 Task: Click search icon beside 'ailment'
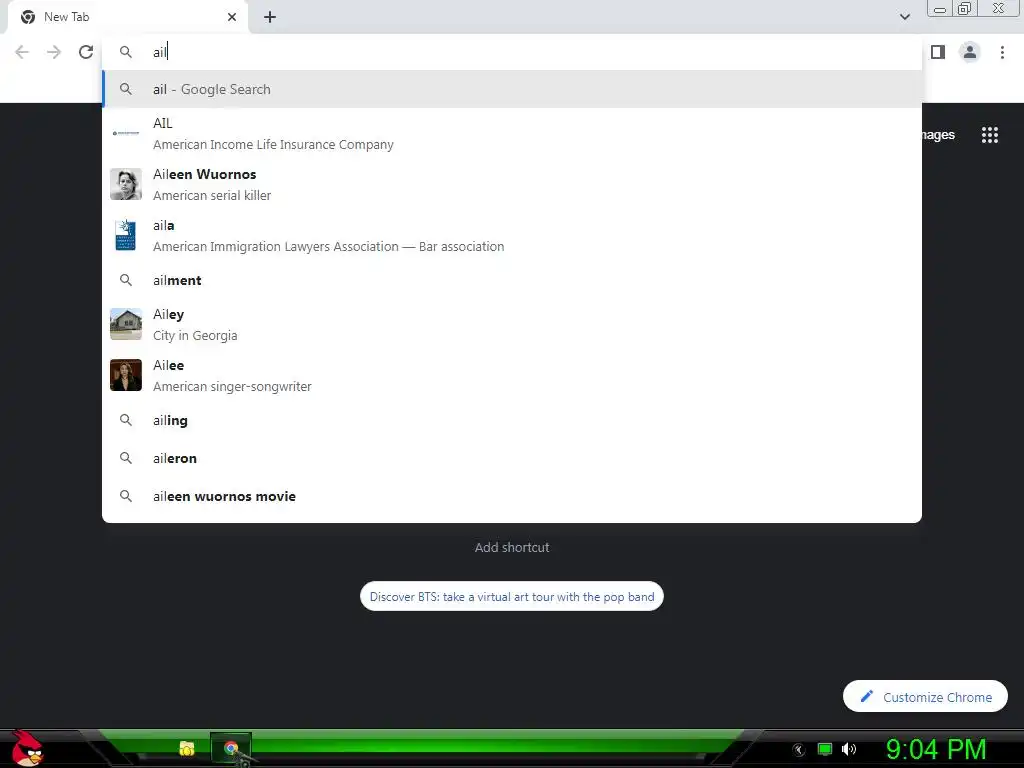point(126,280)
